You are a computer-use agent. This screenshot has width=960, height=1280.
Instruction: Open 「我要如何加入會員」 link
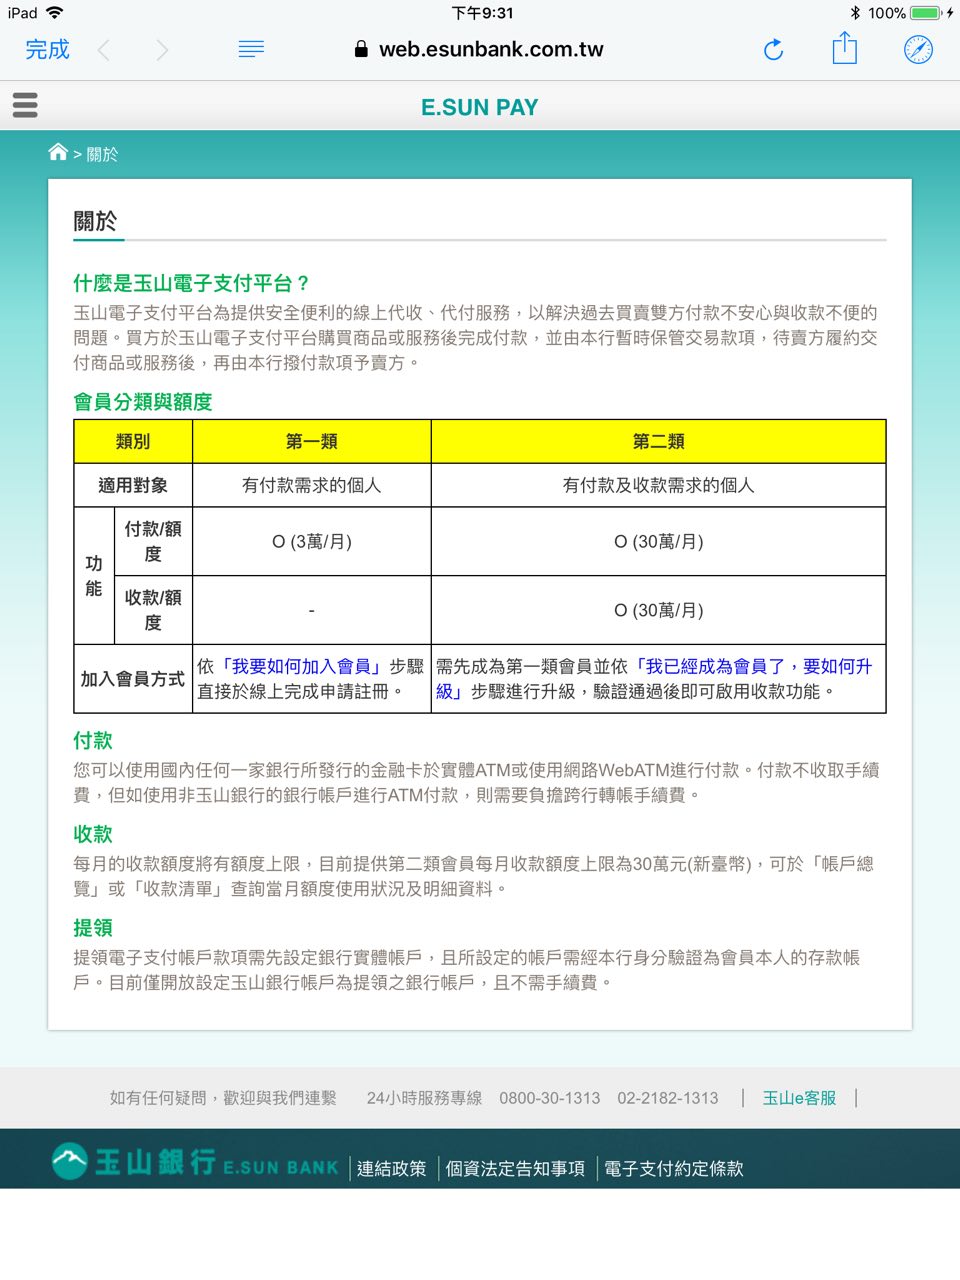[300, 666]
